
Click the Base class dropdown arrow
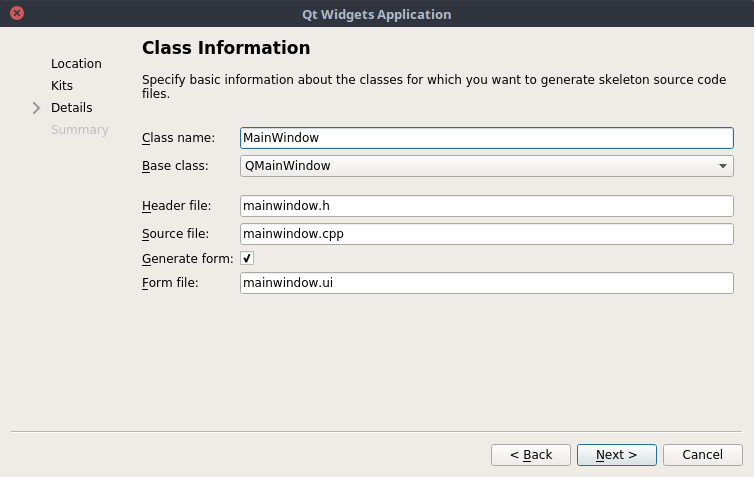pyautogui.click(x=722, y=166)
